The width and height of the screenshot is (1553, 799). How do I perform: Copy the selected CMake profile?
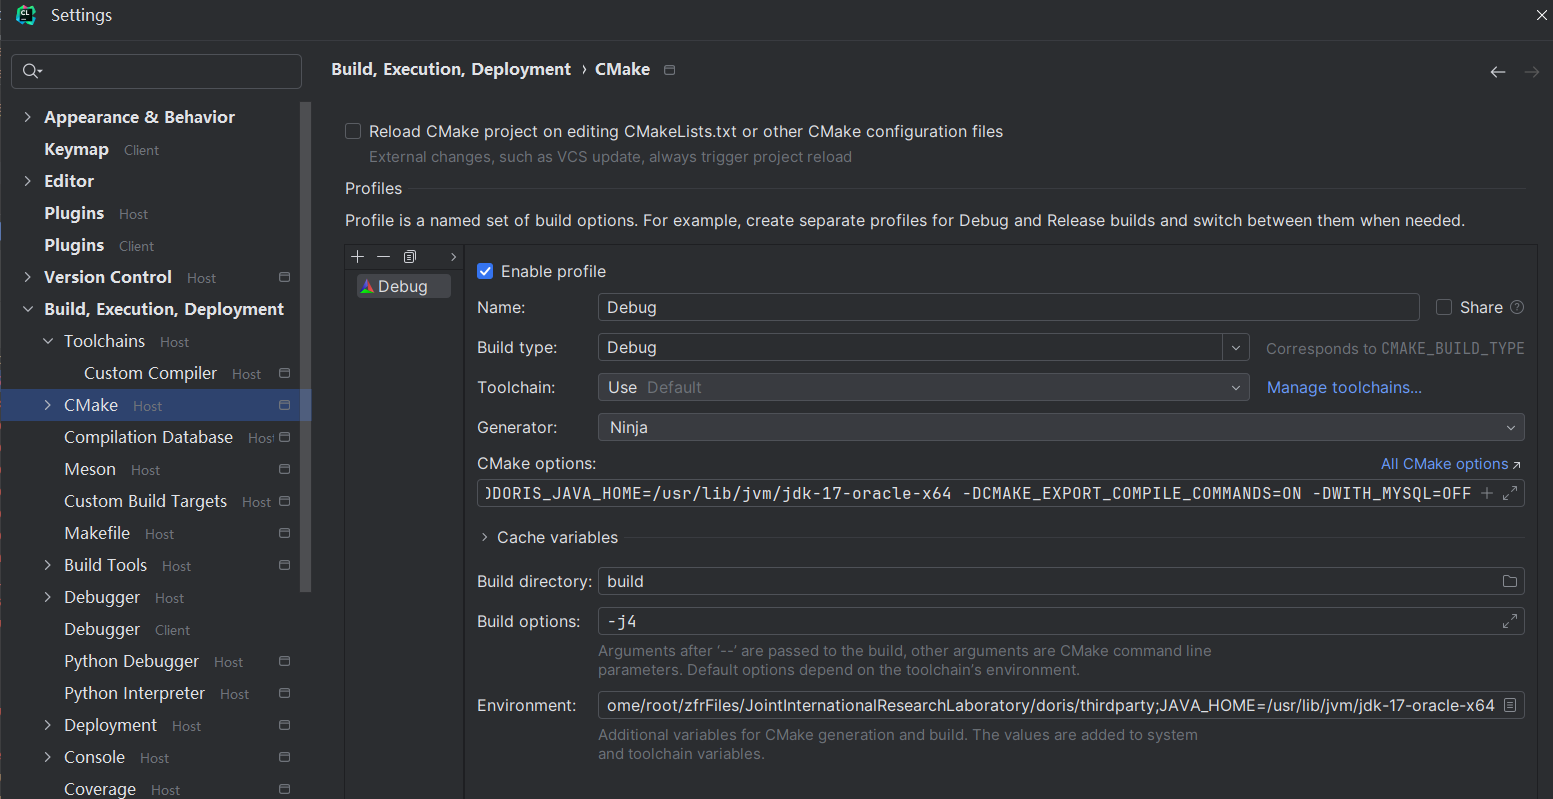[x=409, y=257]
